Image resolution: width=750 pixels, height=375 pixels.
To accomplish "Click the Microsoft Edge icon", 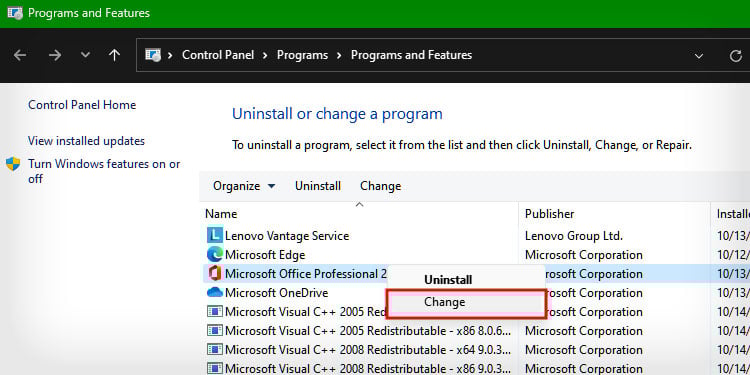I will (x=215, y=254).
